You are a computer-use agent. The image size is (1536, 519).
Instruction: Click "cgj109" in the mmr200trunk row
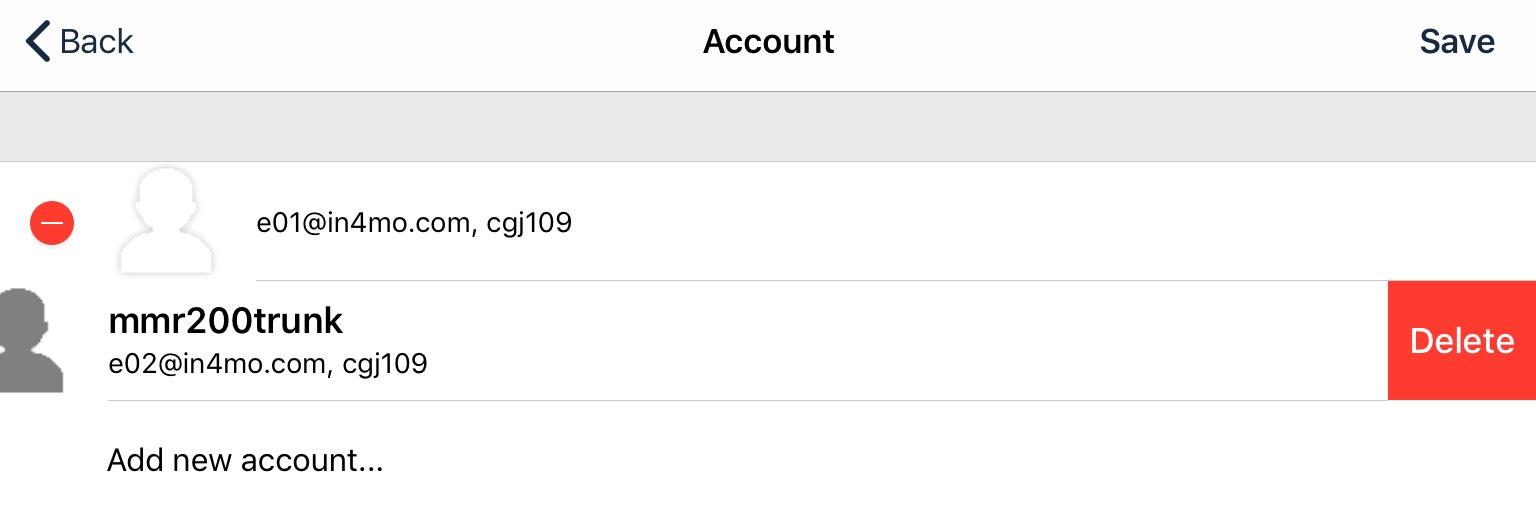[385, 364]
